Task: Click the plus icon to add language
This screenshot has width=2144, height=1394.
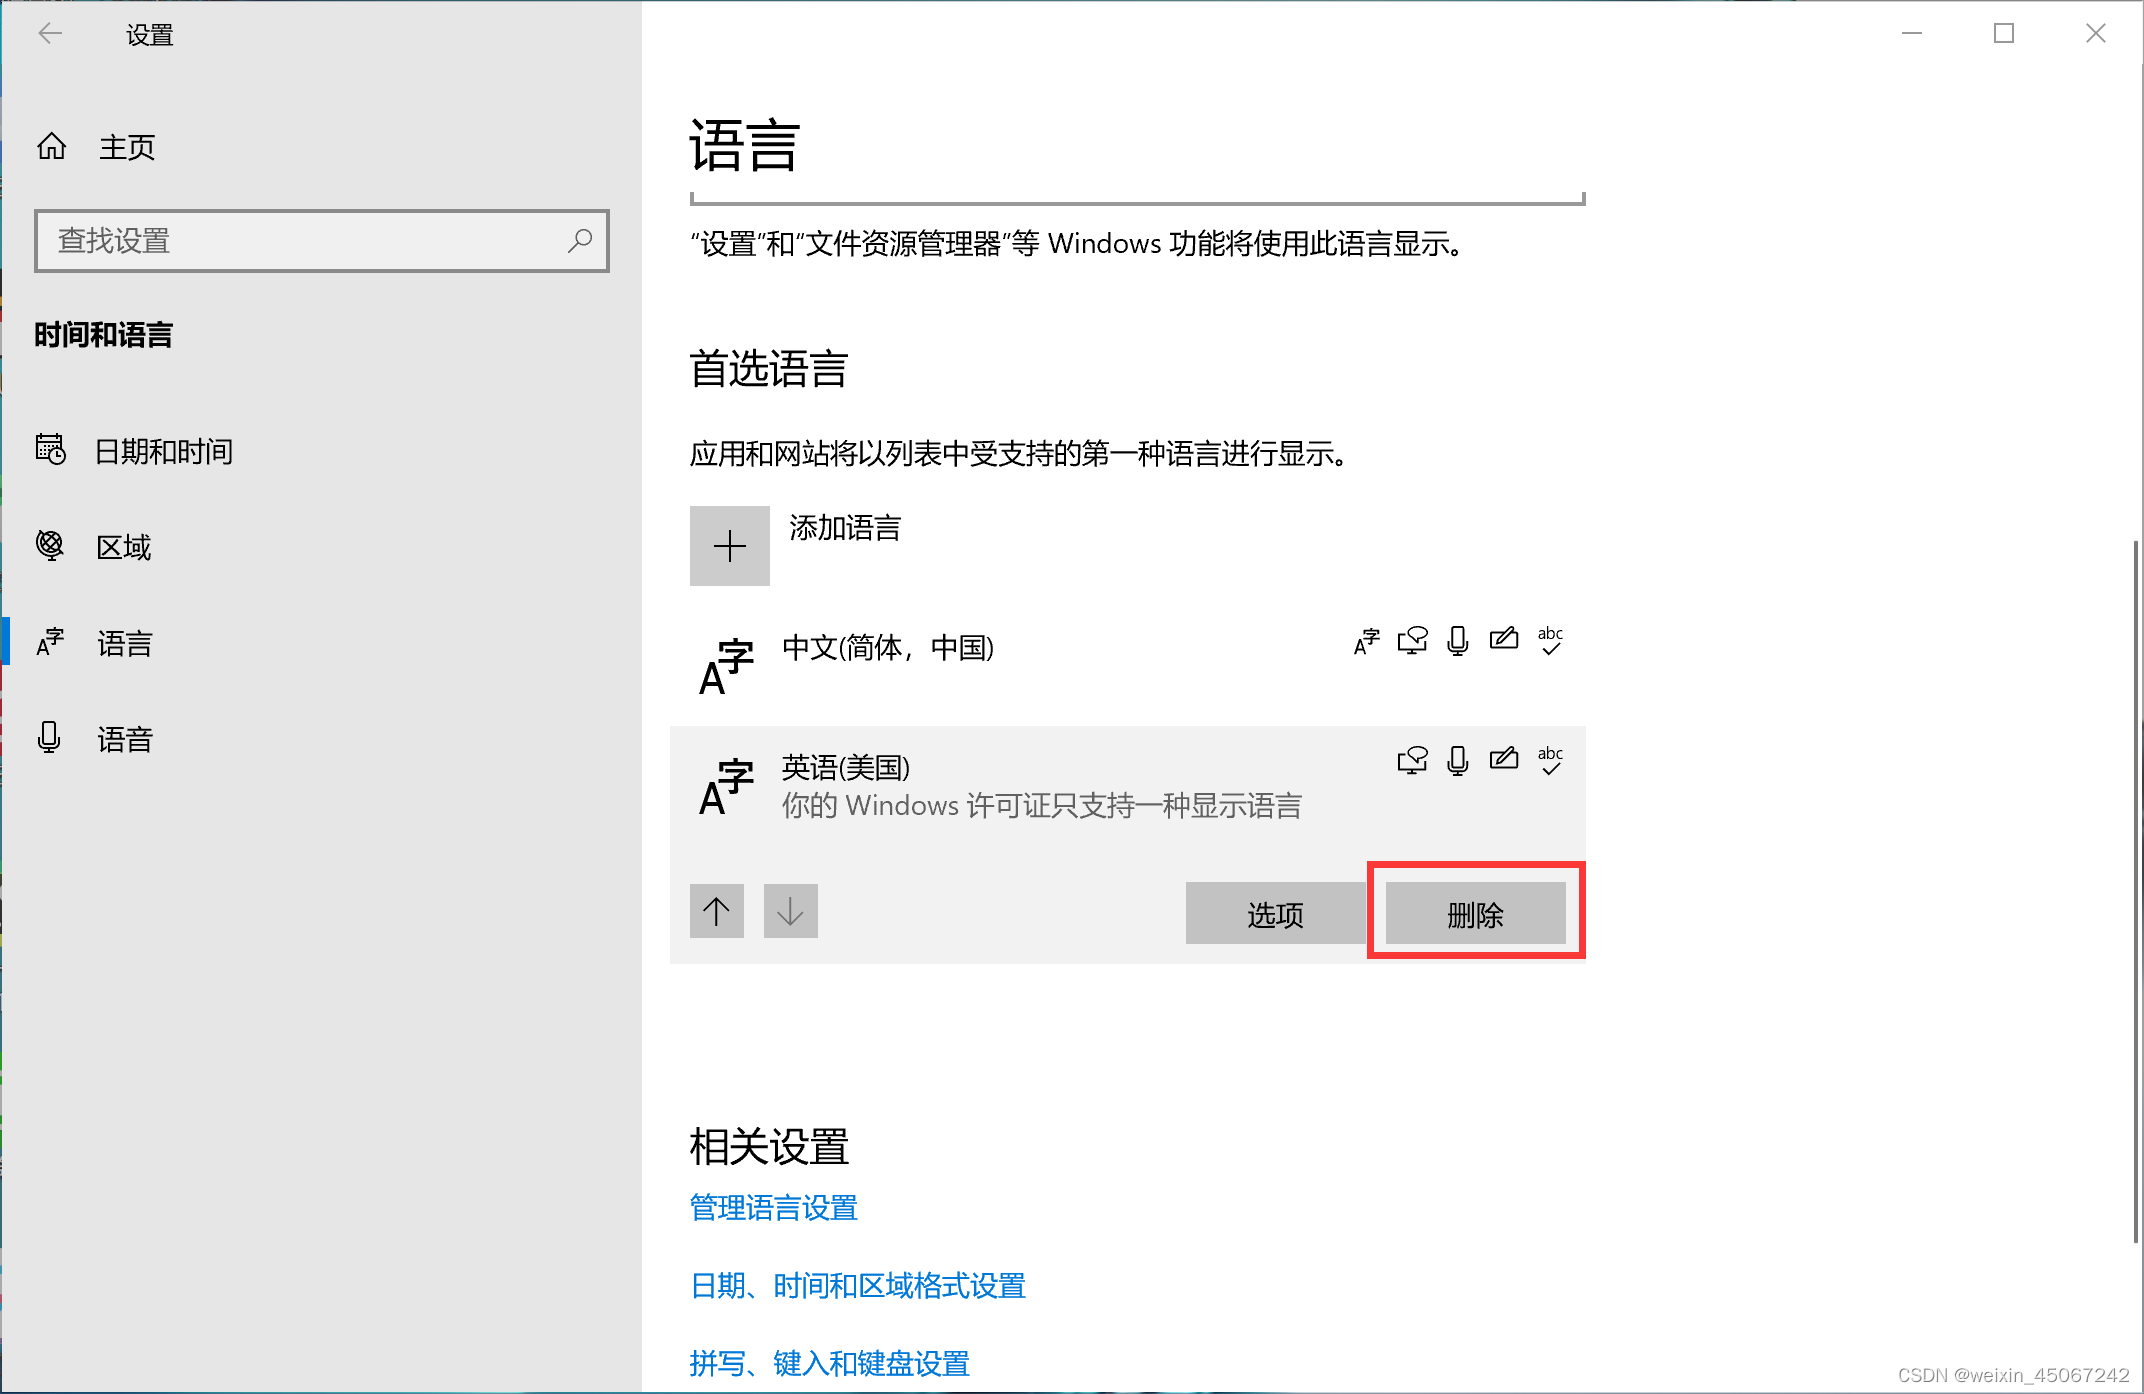Action: tap(730, 546)
